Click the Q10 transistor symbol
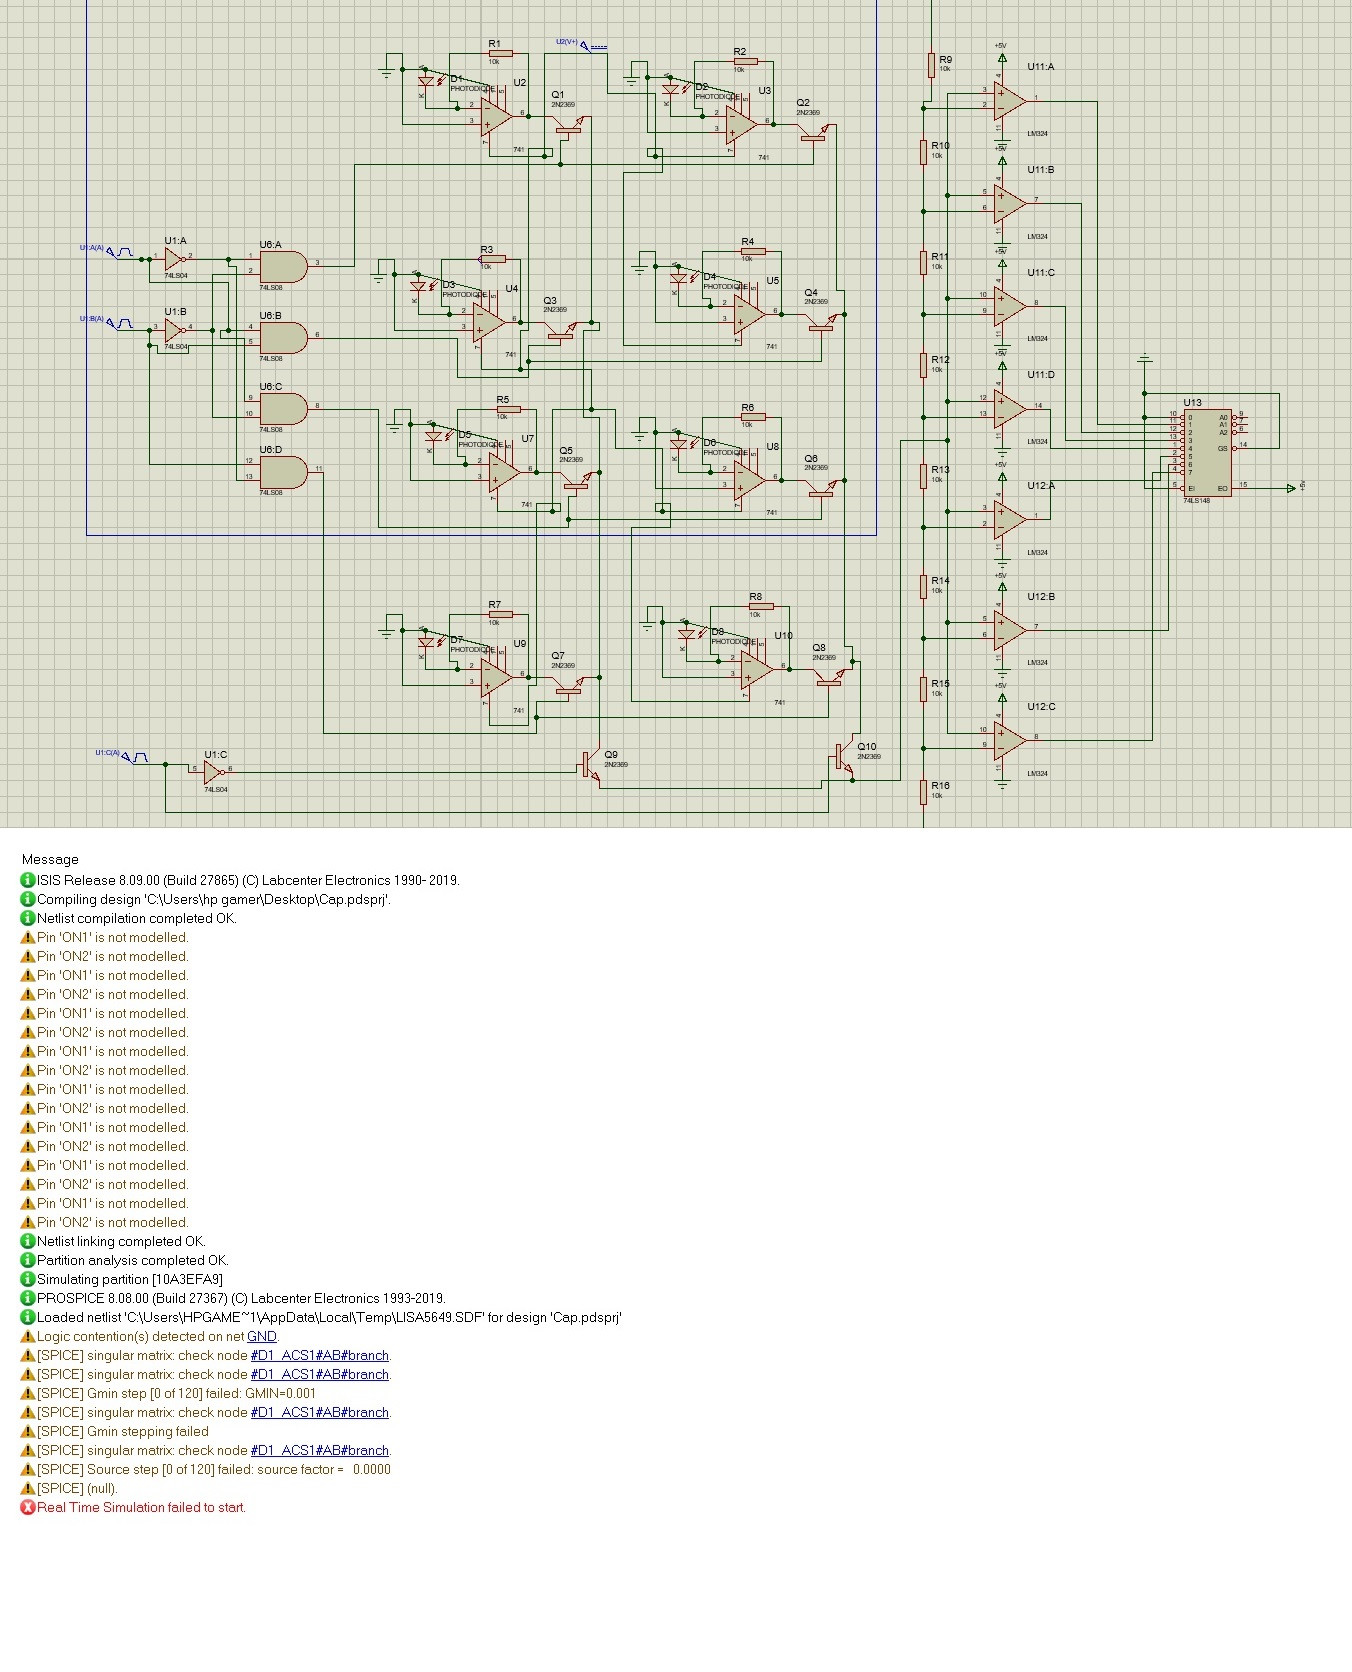This screenshot has height=1672, width=1352. coord(845,759)
